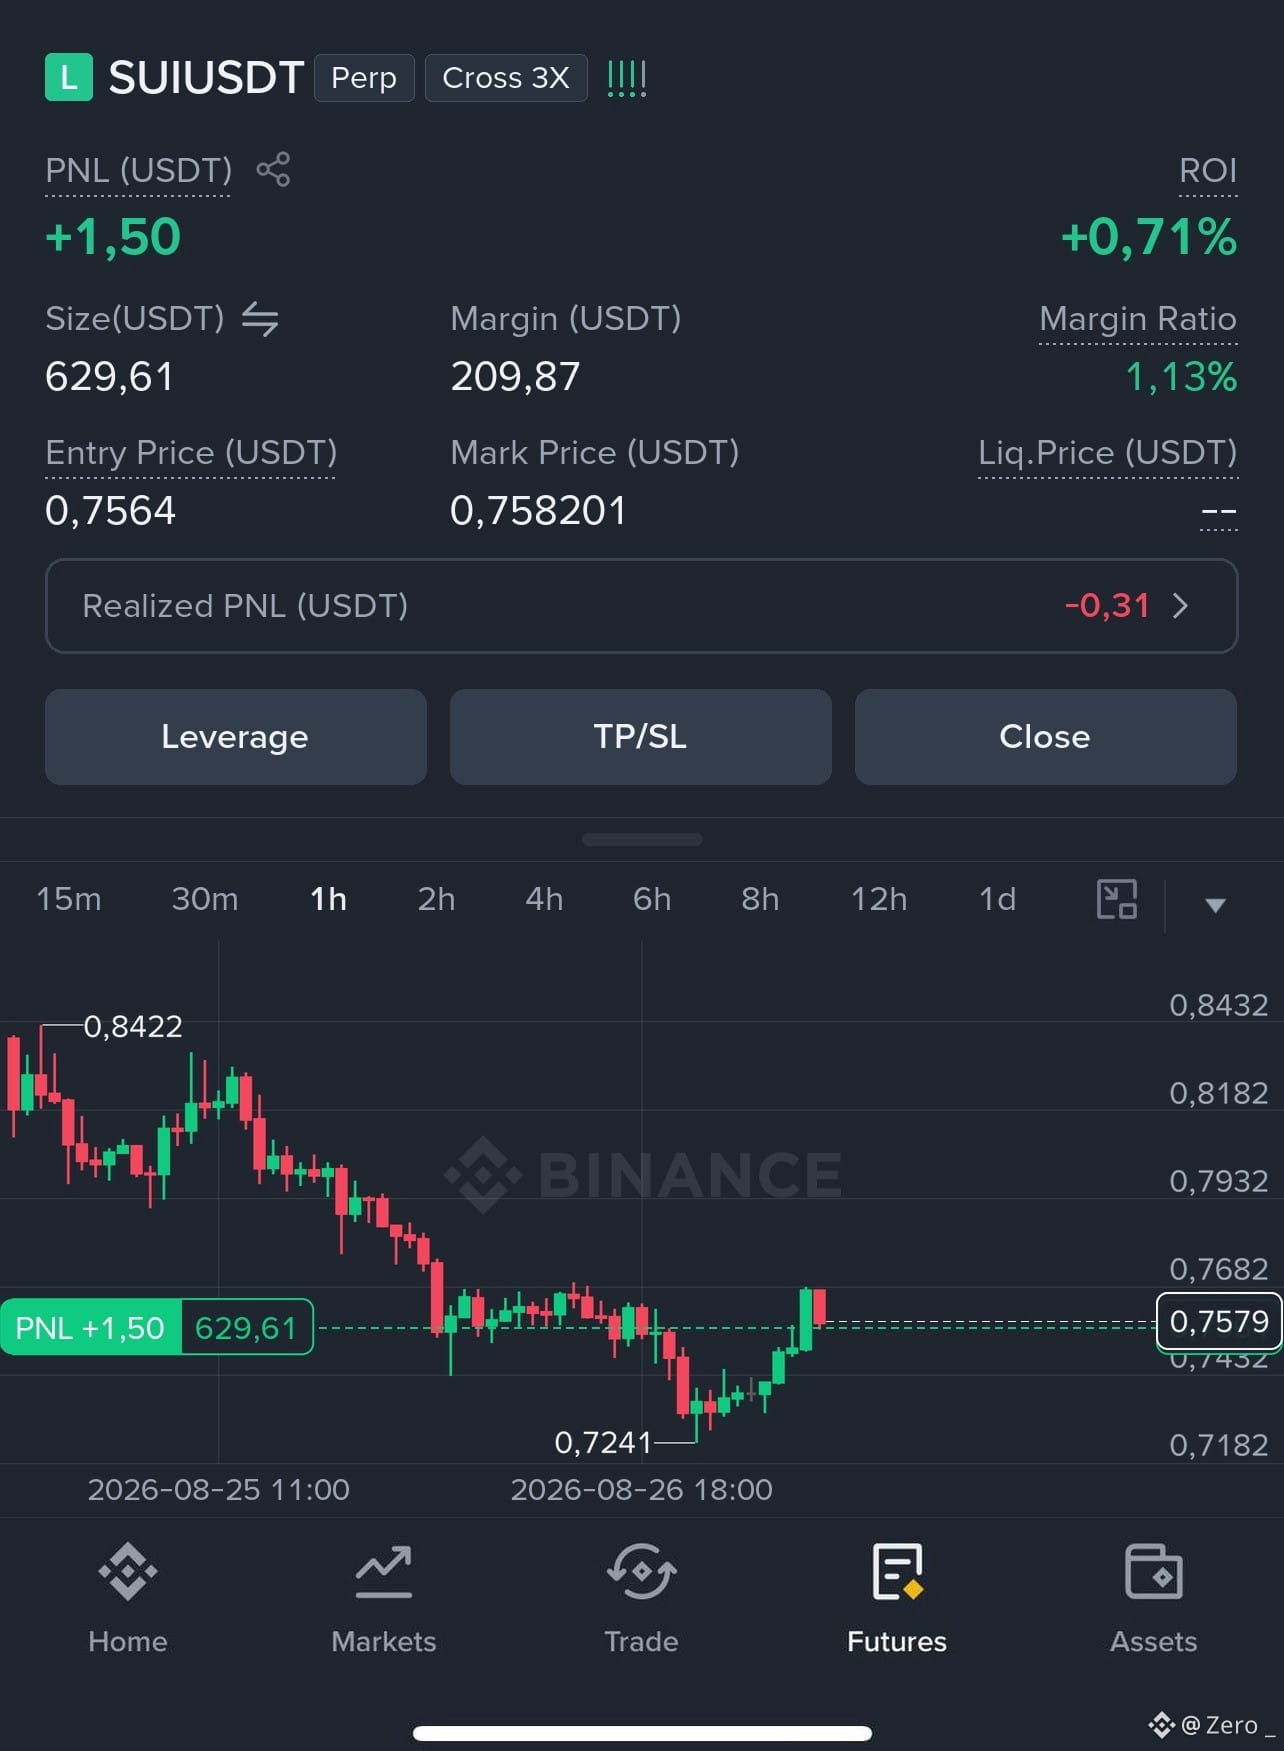Tap the Liq.Price (USDT) label
Screen dimensions: 1284x1751
click(1108, 453)
